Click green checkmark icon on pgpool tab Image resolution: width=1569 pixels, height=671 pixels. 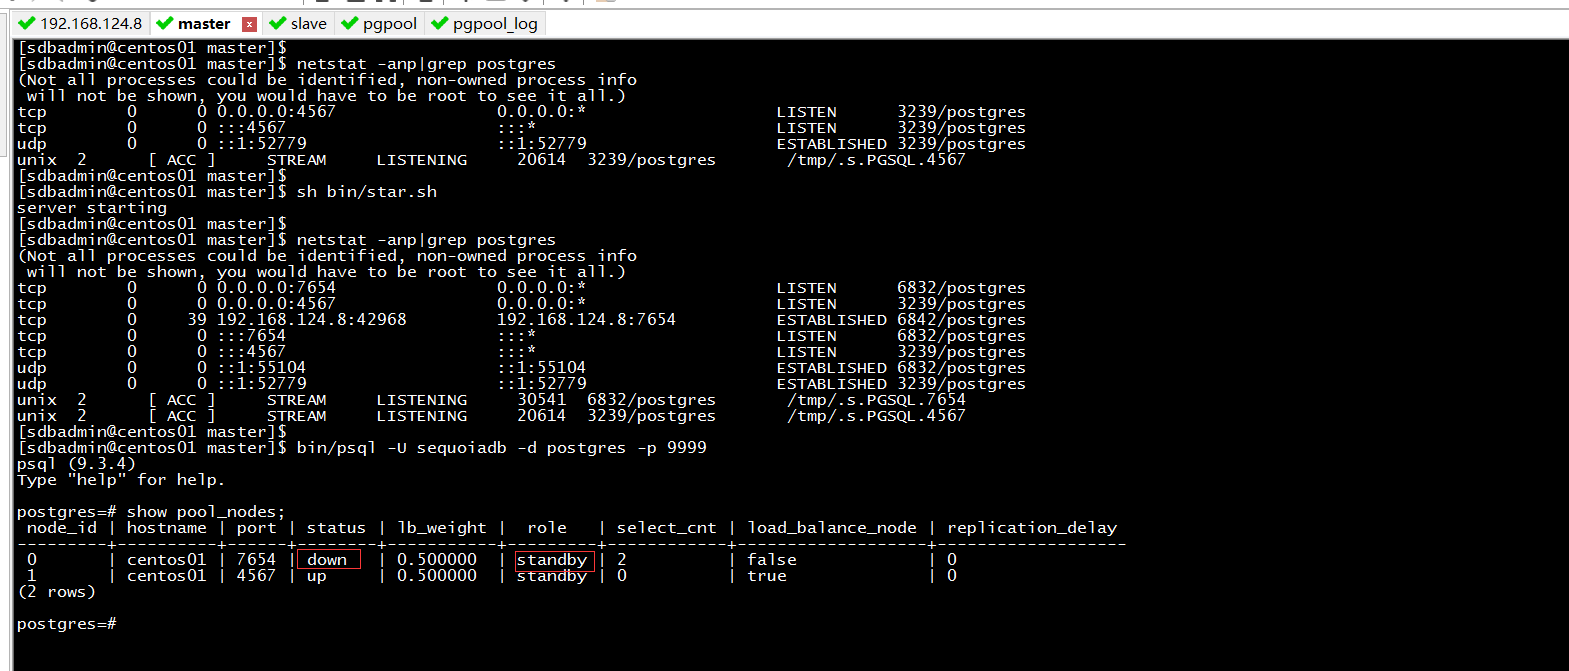[349, 23]
